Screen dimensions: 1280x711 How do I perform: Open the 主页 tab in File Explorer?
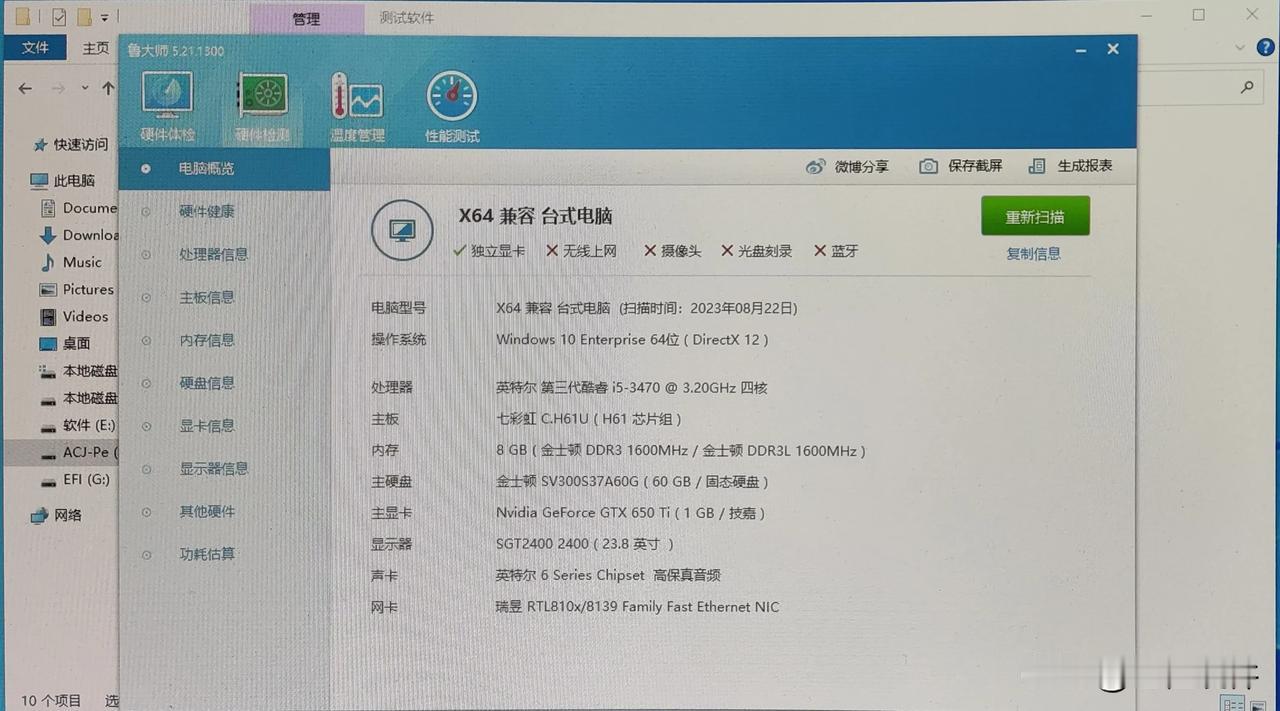click(96, 48)
